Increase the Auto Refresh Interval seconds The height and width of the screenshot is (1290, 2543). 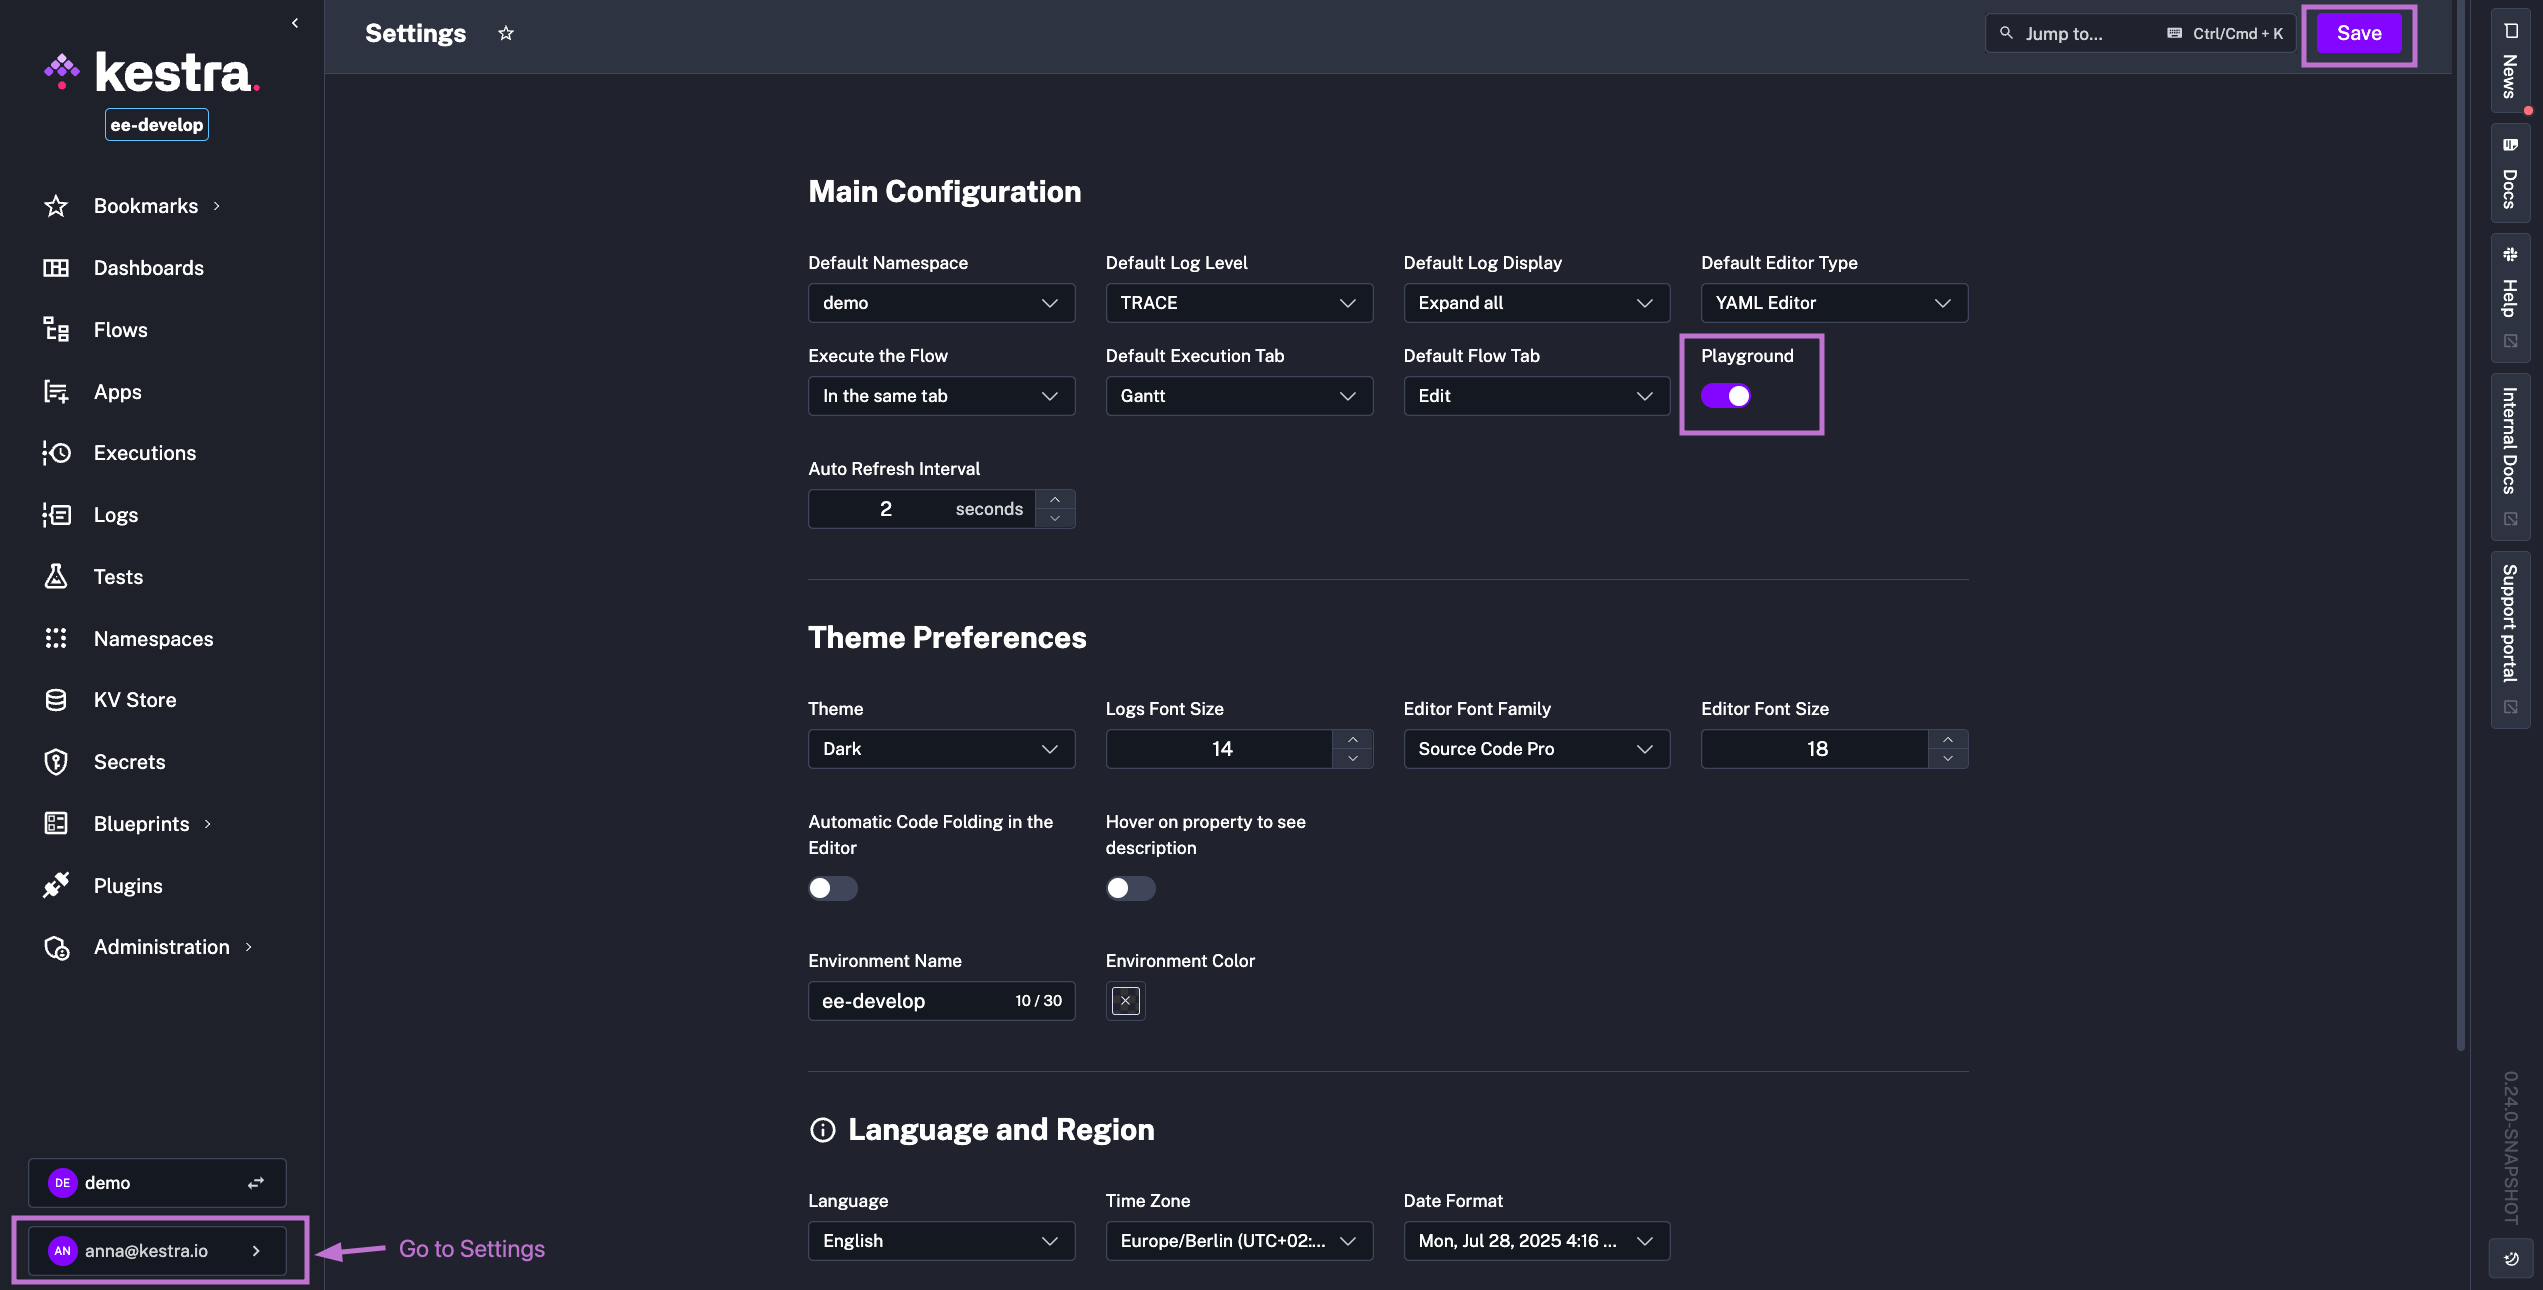point(1055,499)
